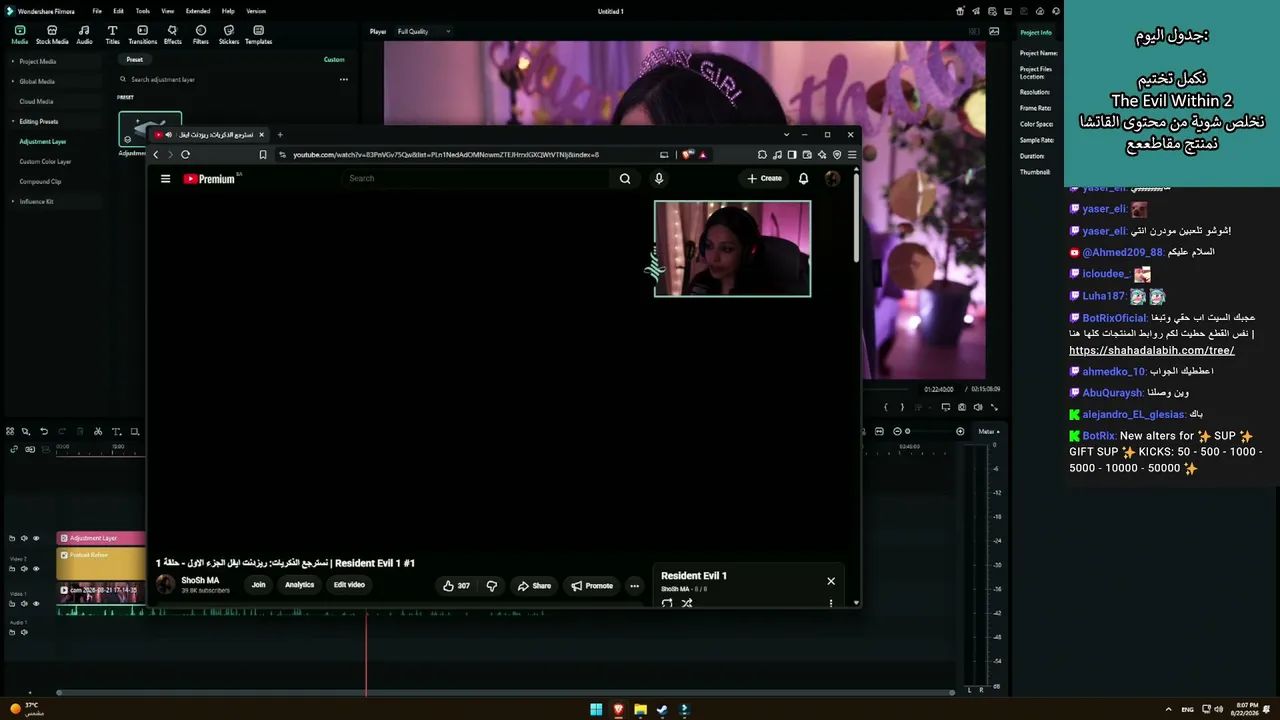Zoom out the timeline with minus icon
Viewport: 1280px width, 720px height.
(897, 432)
